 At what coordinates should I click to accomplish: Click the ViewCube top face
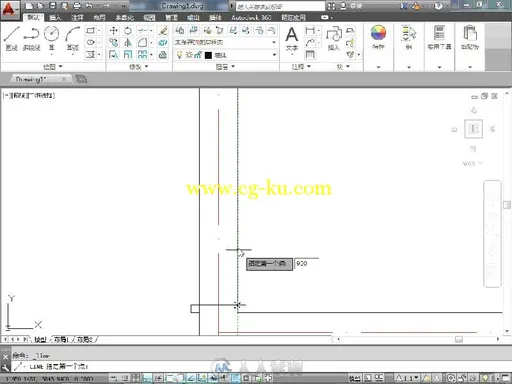click(x=473, y=129)
